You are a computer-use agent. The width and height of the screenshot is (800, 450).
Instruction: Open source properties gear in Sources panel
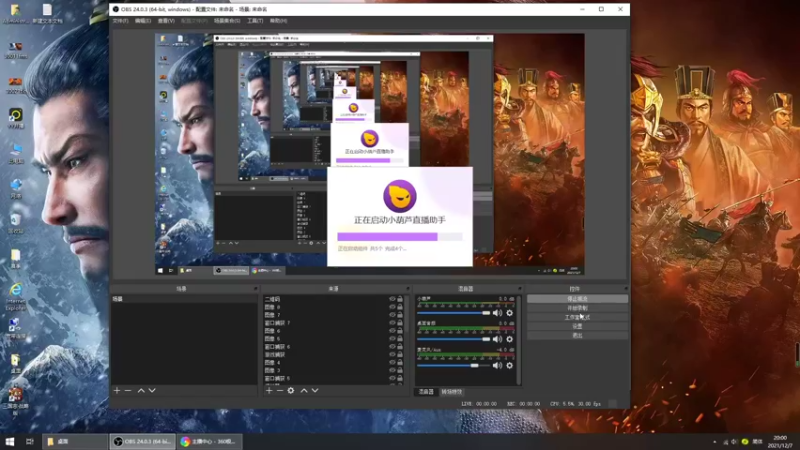pyautogui.click(x=291, y=390)
